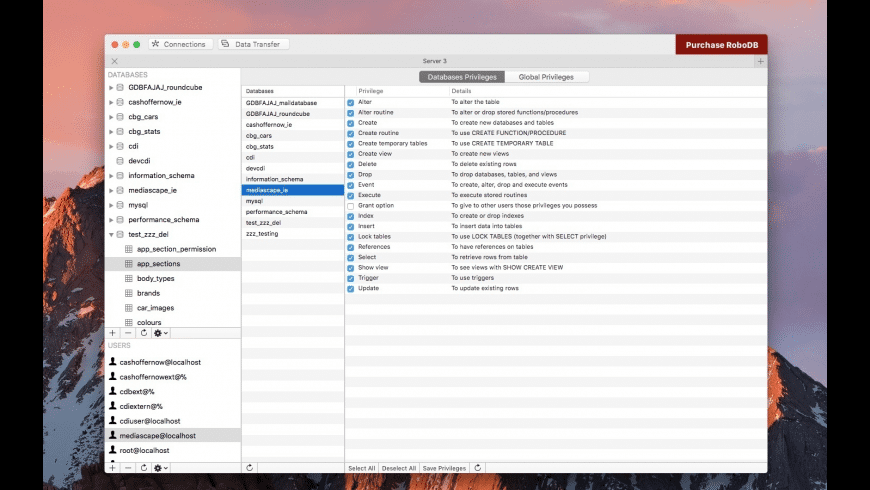This screenshot has width=870, height=490.
Task: Open the Data Transfer toolbar item
Action: 254,44
